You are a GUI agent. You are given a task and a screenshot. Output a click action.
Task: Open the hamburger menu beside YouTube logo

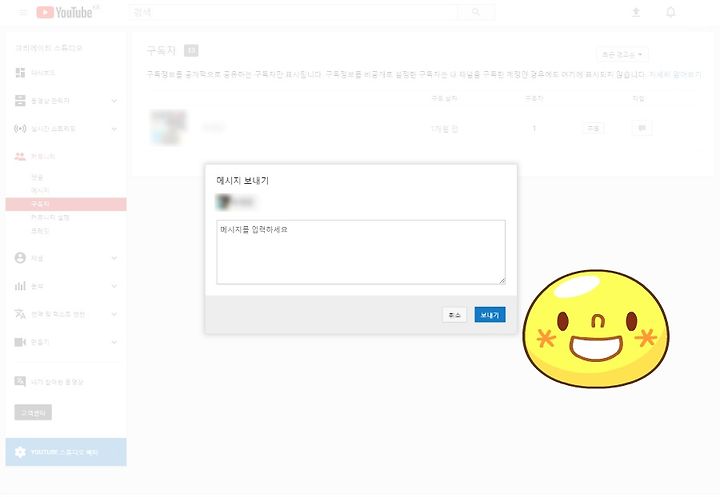click(23, 12)
